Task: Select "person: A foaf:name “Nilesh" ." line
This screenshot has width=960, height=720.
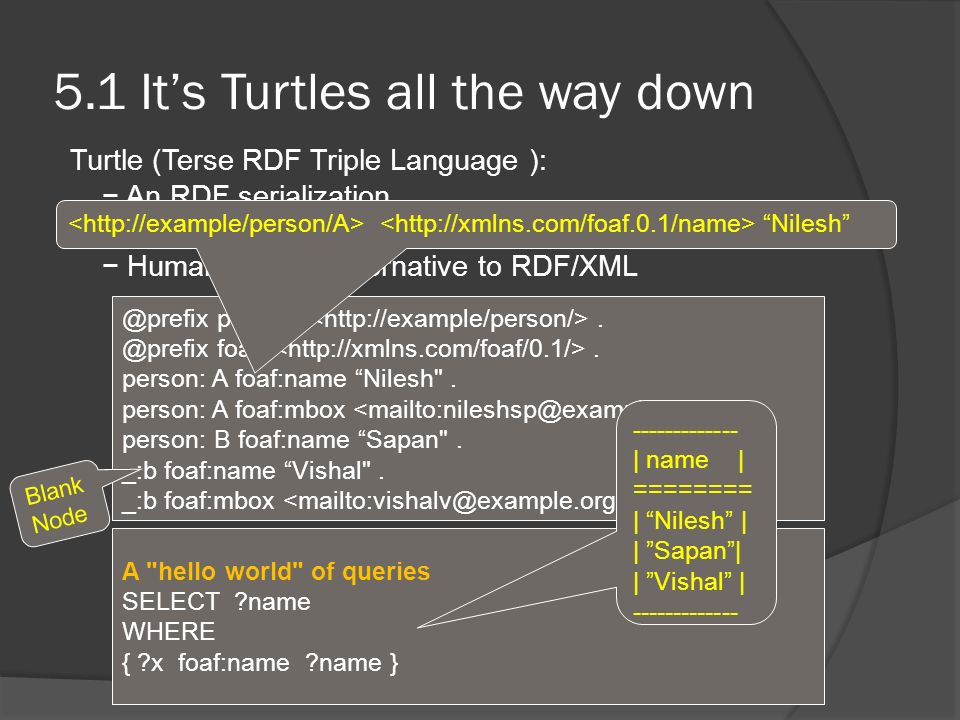Action: pos(289,379)
